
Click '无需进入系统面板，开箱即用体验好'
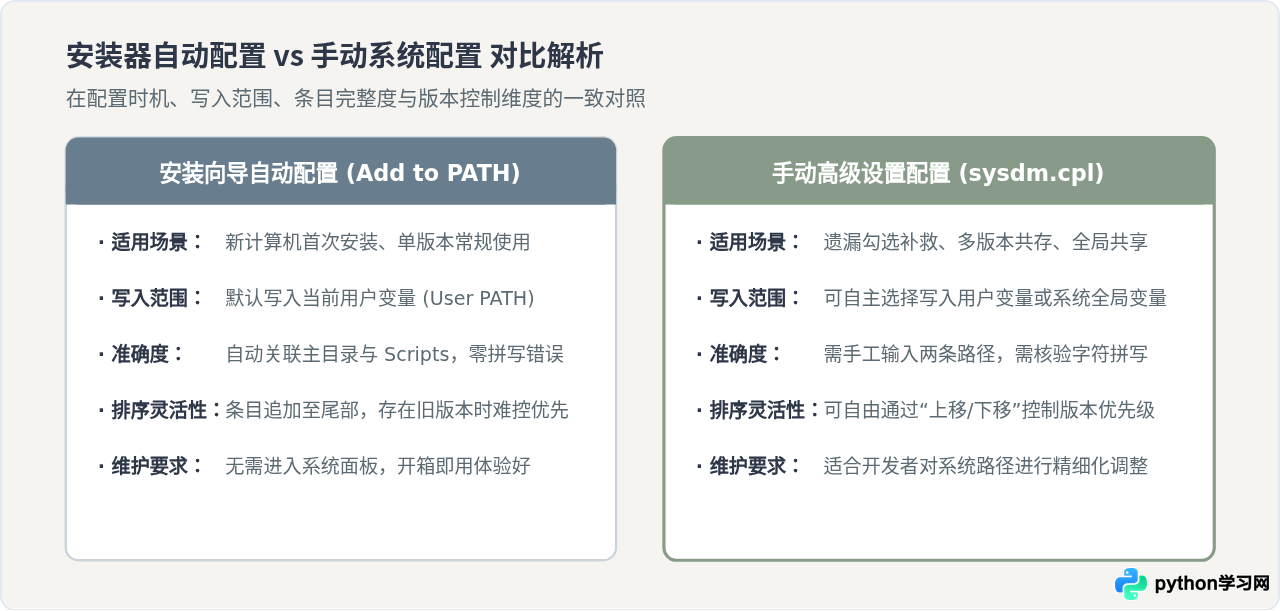(378, 466)
